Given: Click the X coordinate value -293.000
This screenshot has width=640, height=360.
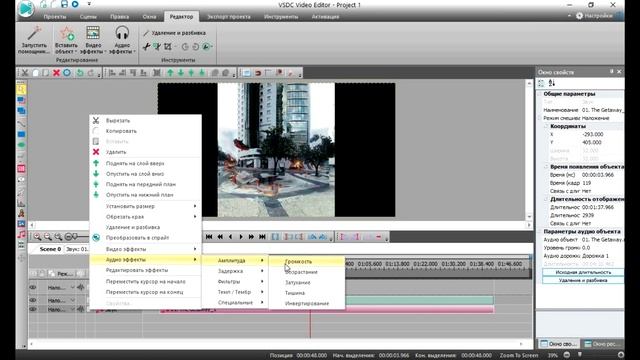Looking at the screenshot, I should coord(593,134).
